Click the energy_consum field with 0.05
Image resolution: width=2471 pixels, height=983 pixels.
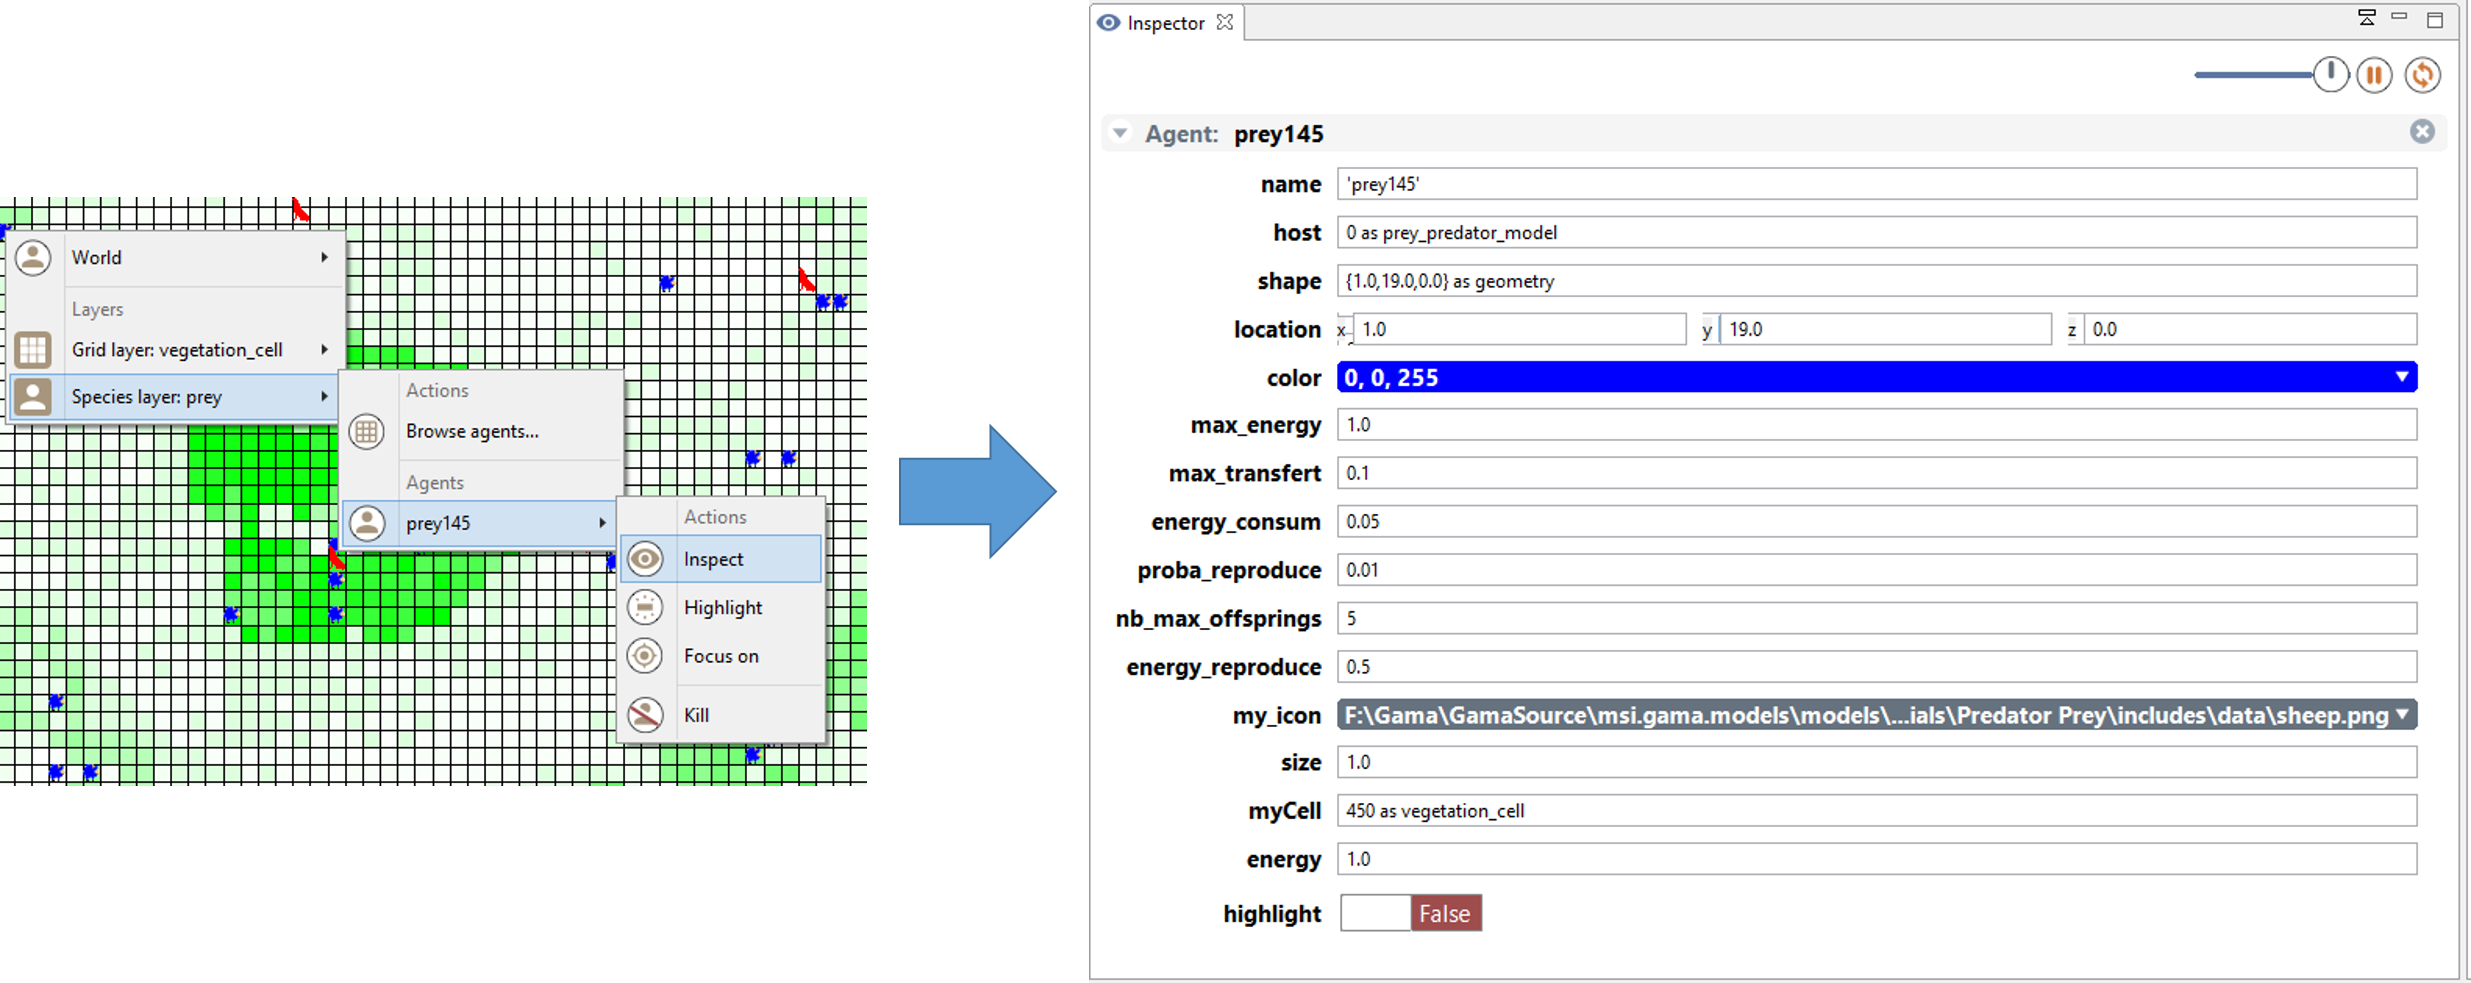point(1877,521)
